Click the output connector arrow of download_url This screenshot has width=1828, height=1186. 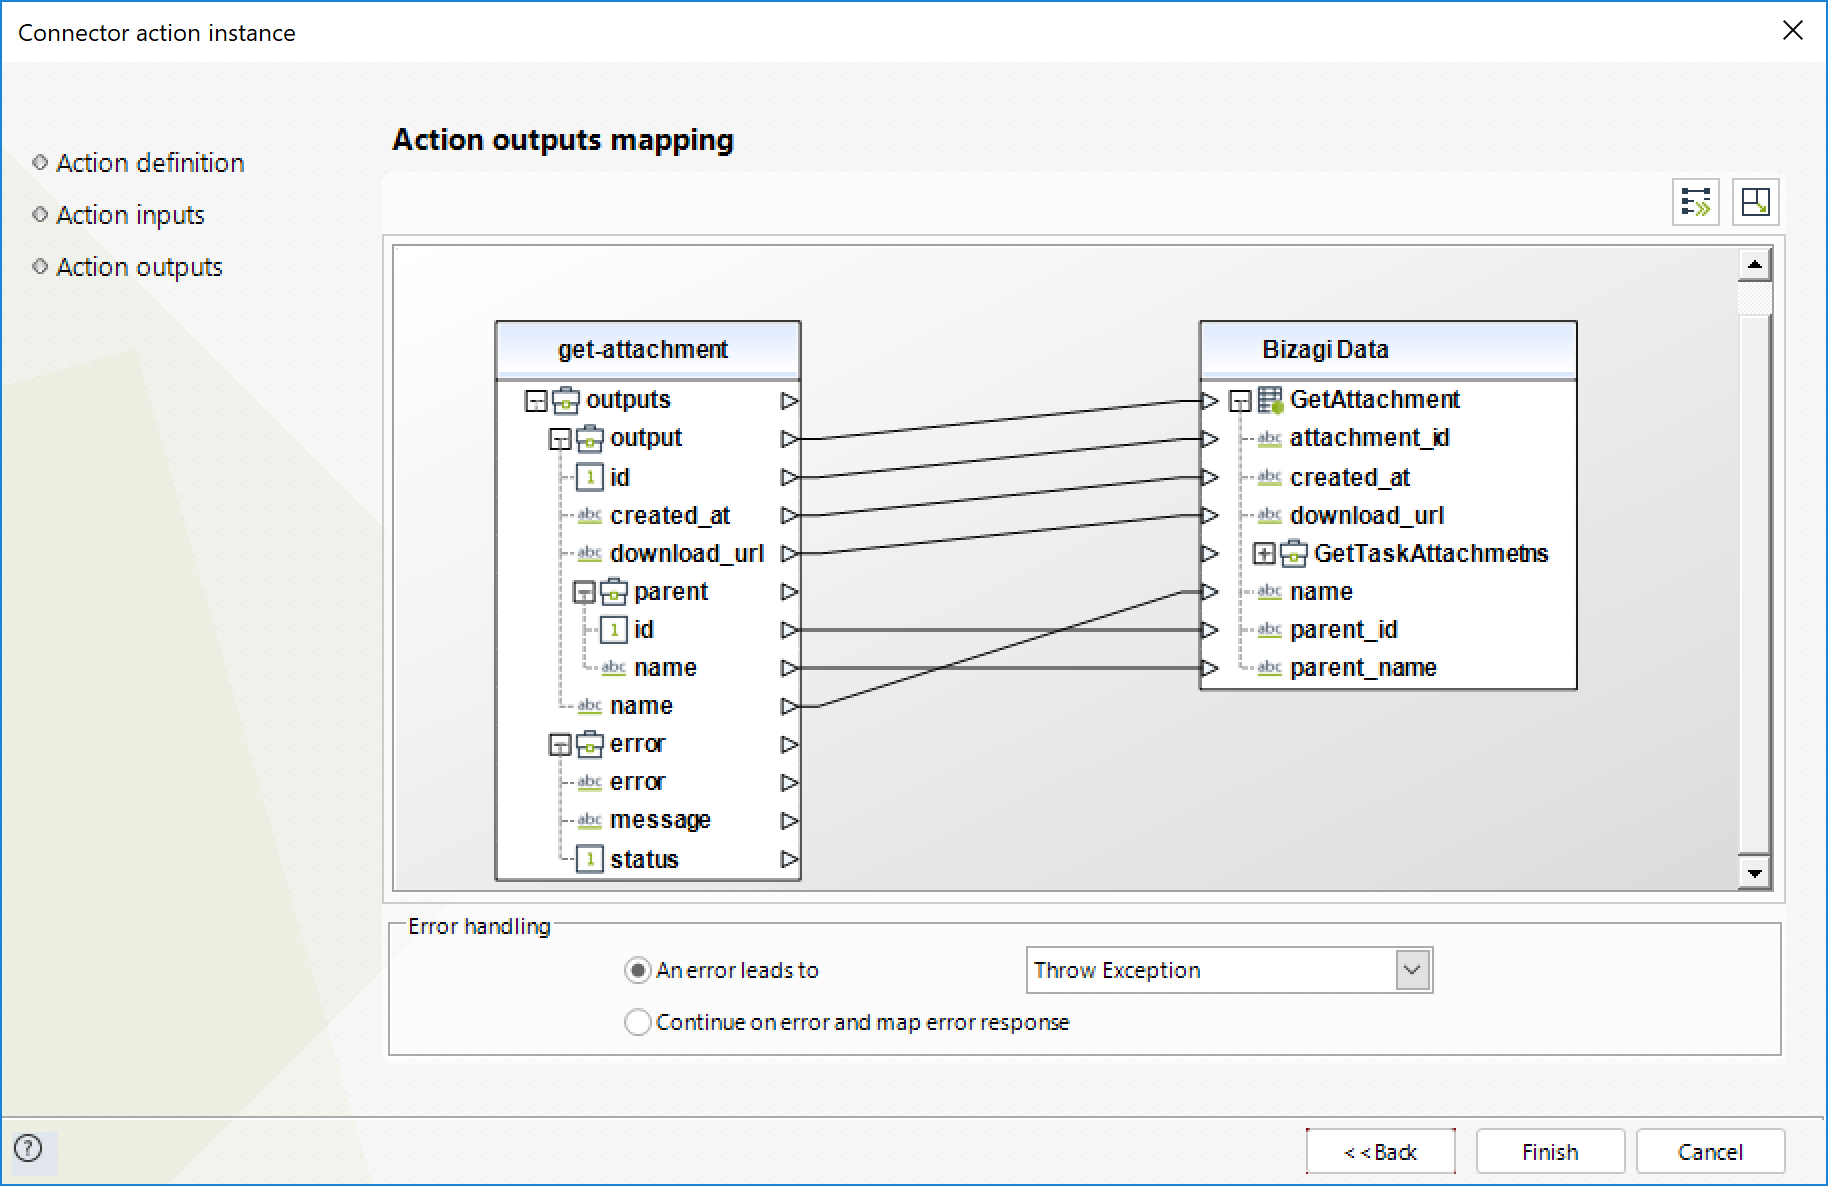click(x=789, y=553)
